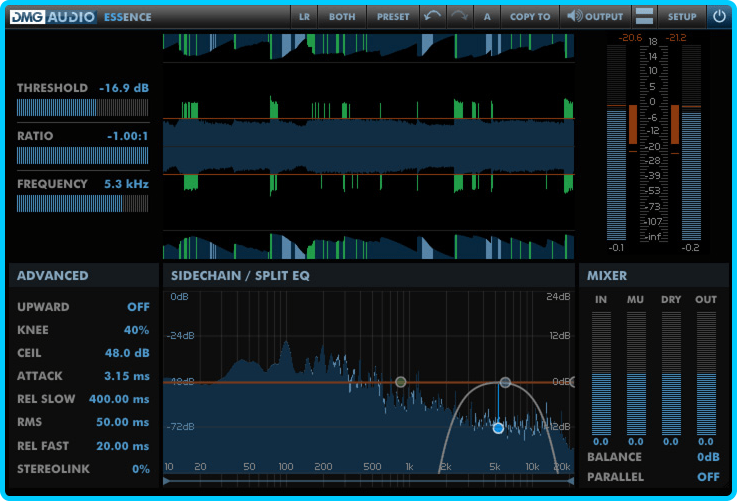Viewport: 737px width, 501px height.
Task: Click the DRY mixer fader
Action: (671, 373)
